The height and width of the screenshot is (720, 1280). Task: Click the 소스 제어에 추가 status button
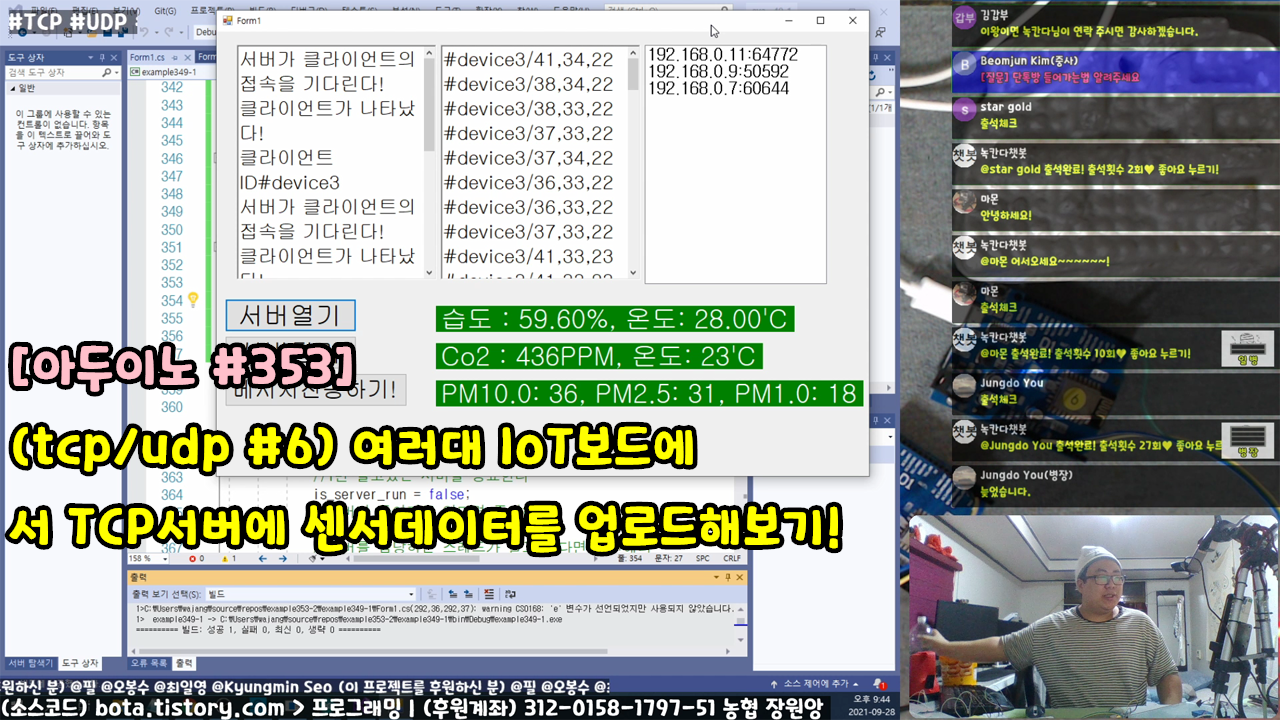pos(816,684)
